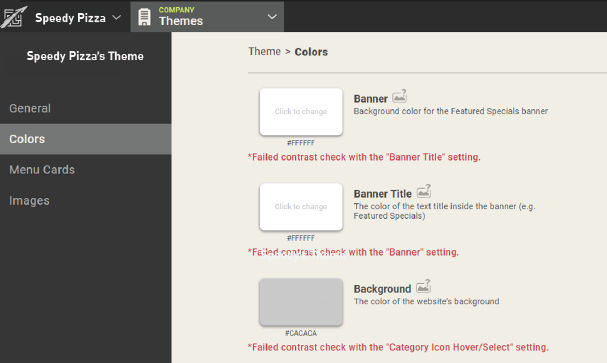This screenshot has height=363, width=607.
Task: Show the Background preview help icon
Action: point(424,286)
